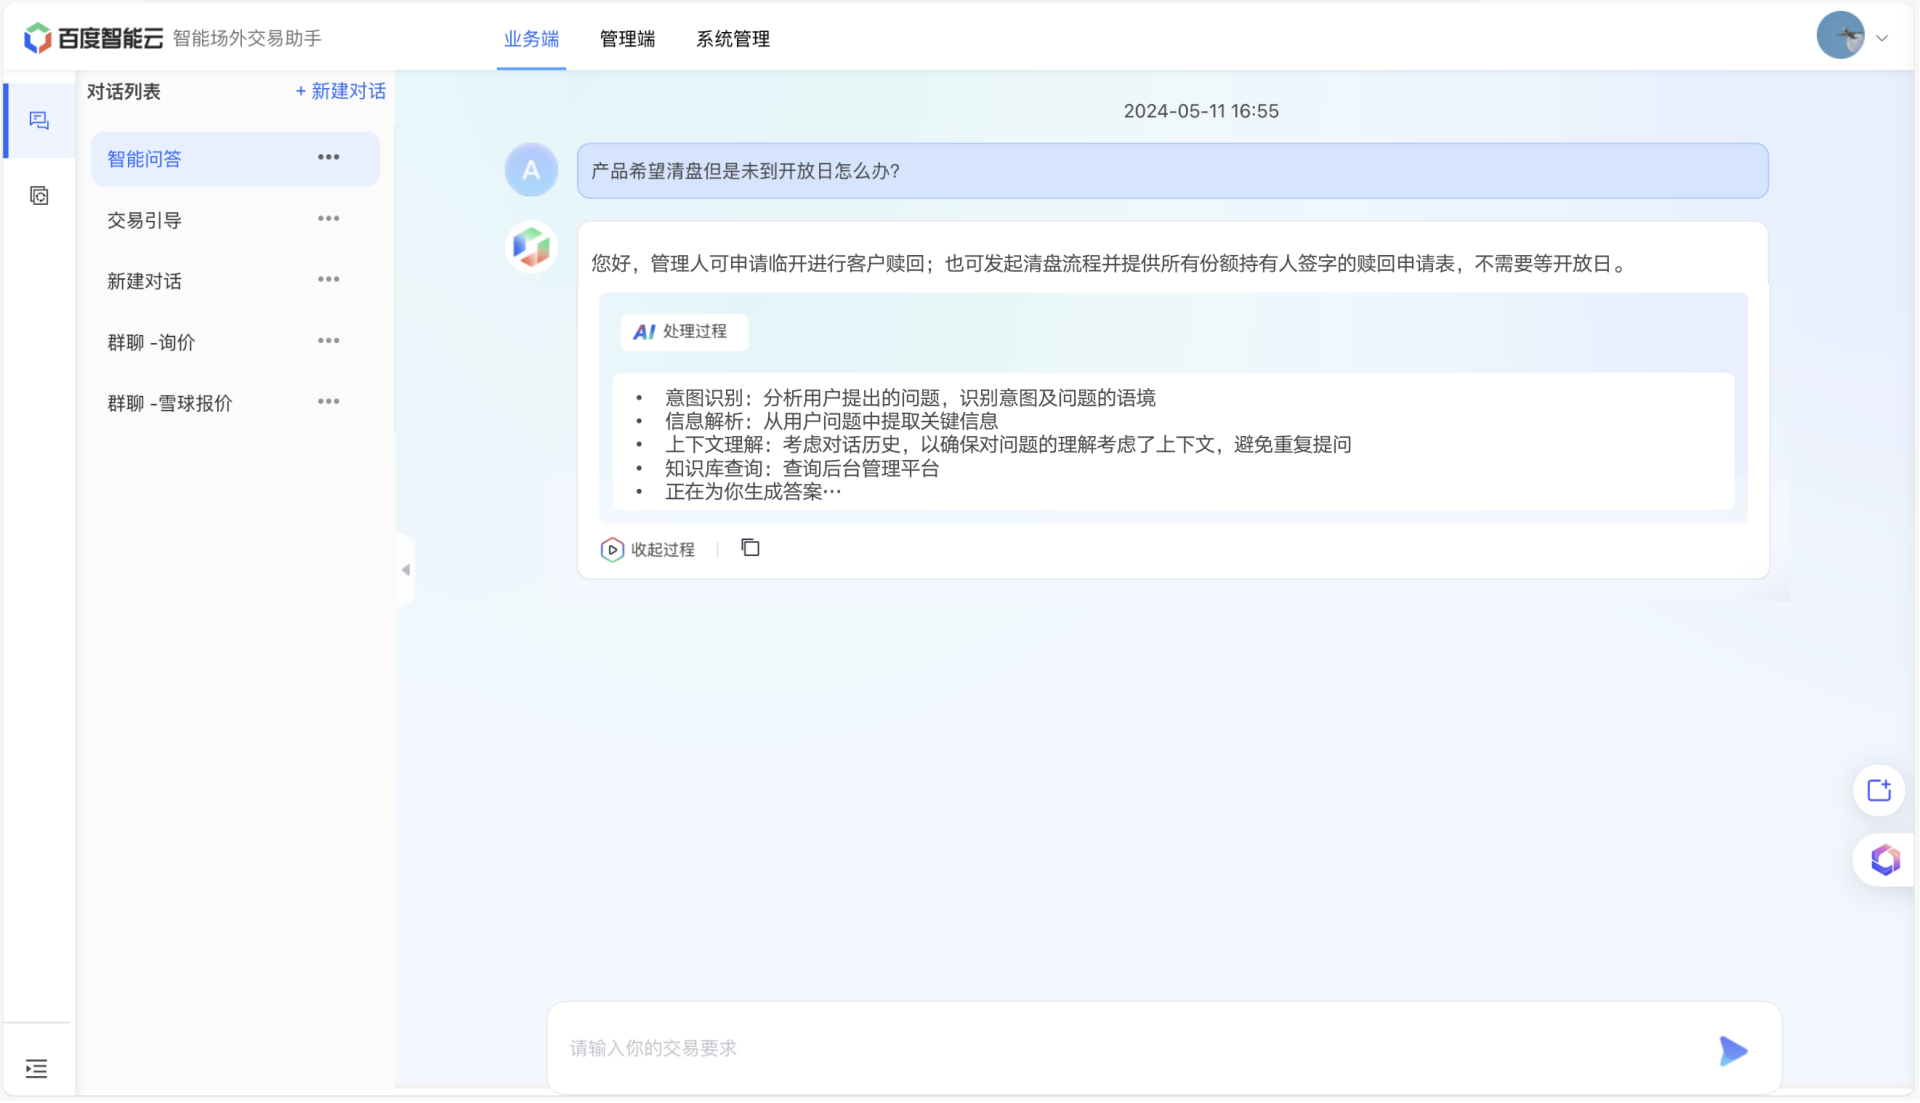Open more options for 交易引导
The height and width of the screenshot is (1103, 1920).
pyautogui.click(x=329, y=219)
